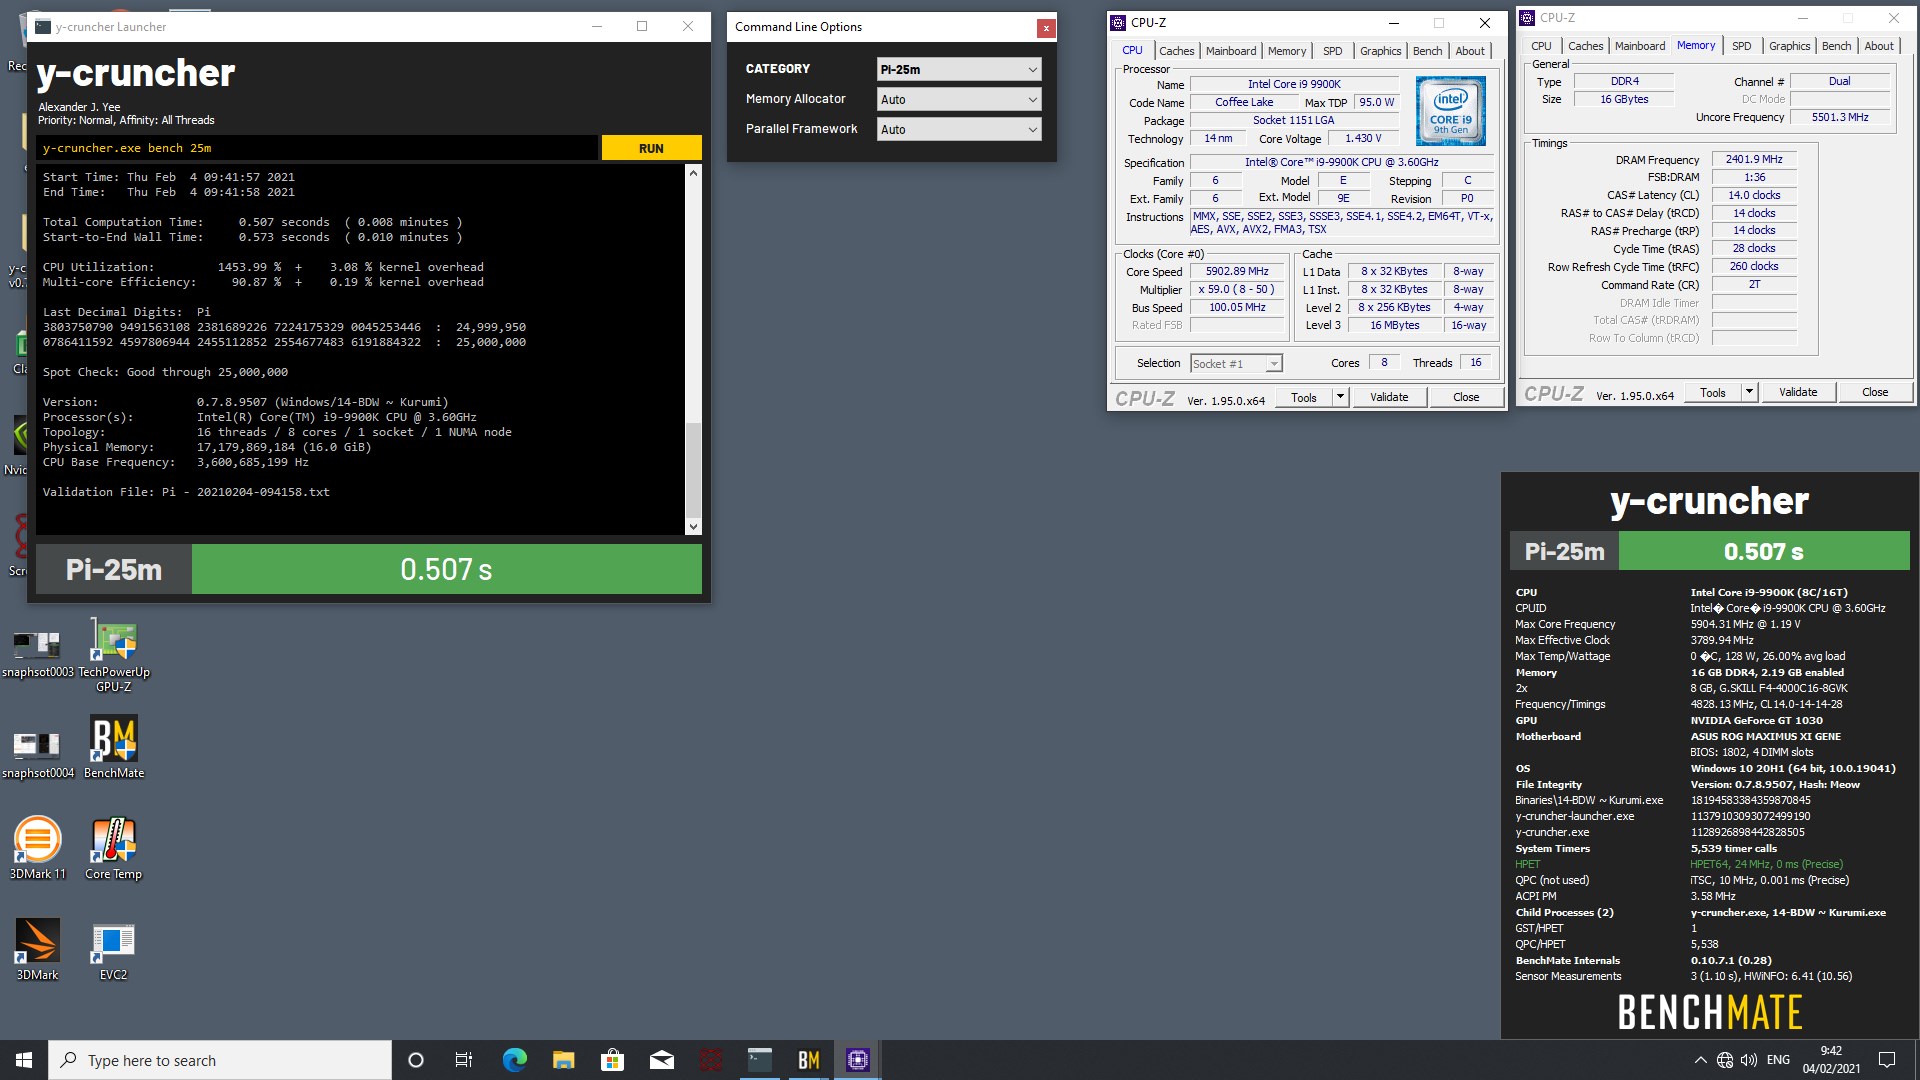
Task: Open snaphsot0003 image file
Action: (38, 655)
